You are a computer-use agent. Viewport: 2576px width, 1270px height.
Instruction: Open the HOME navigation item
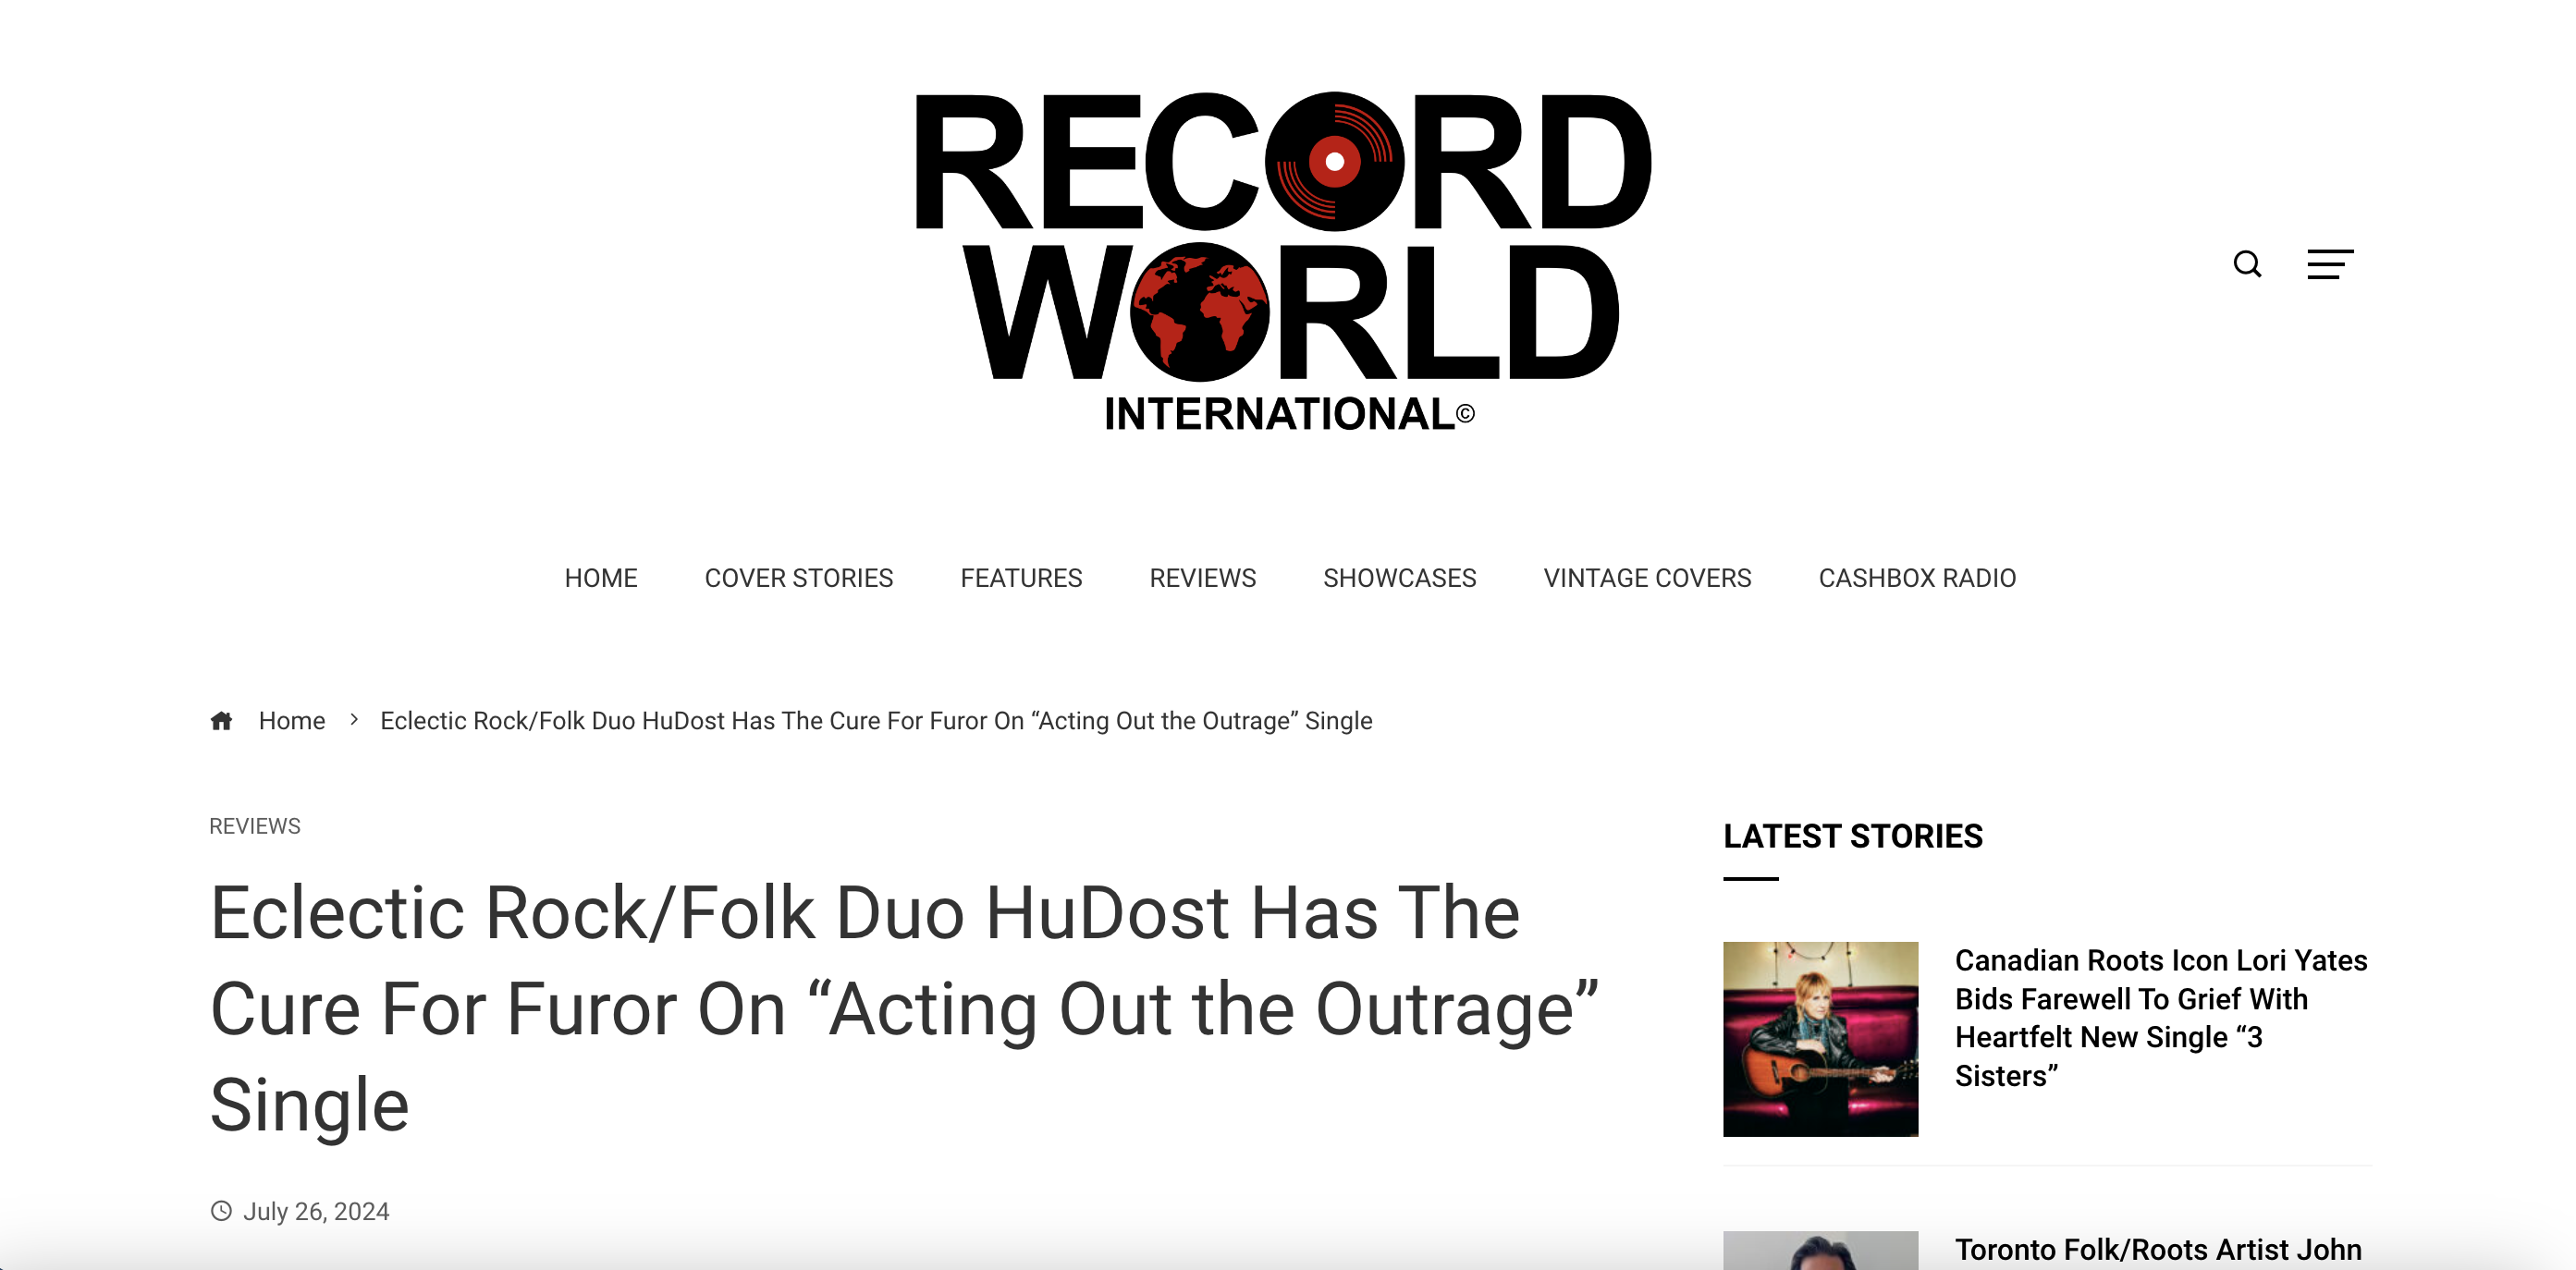pos(601,578)
